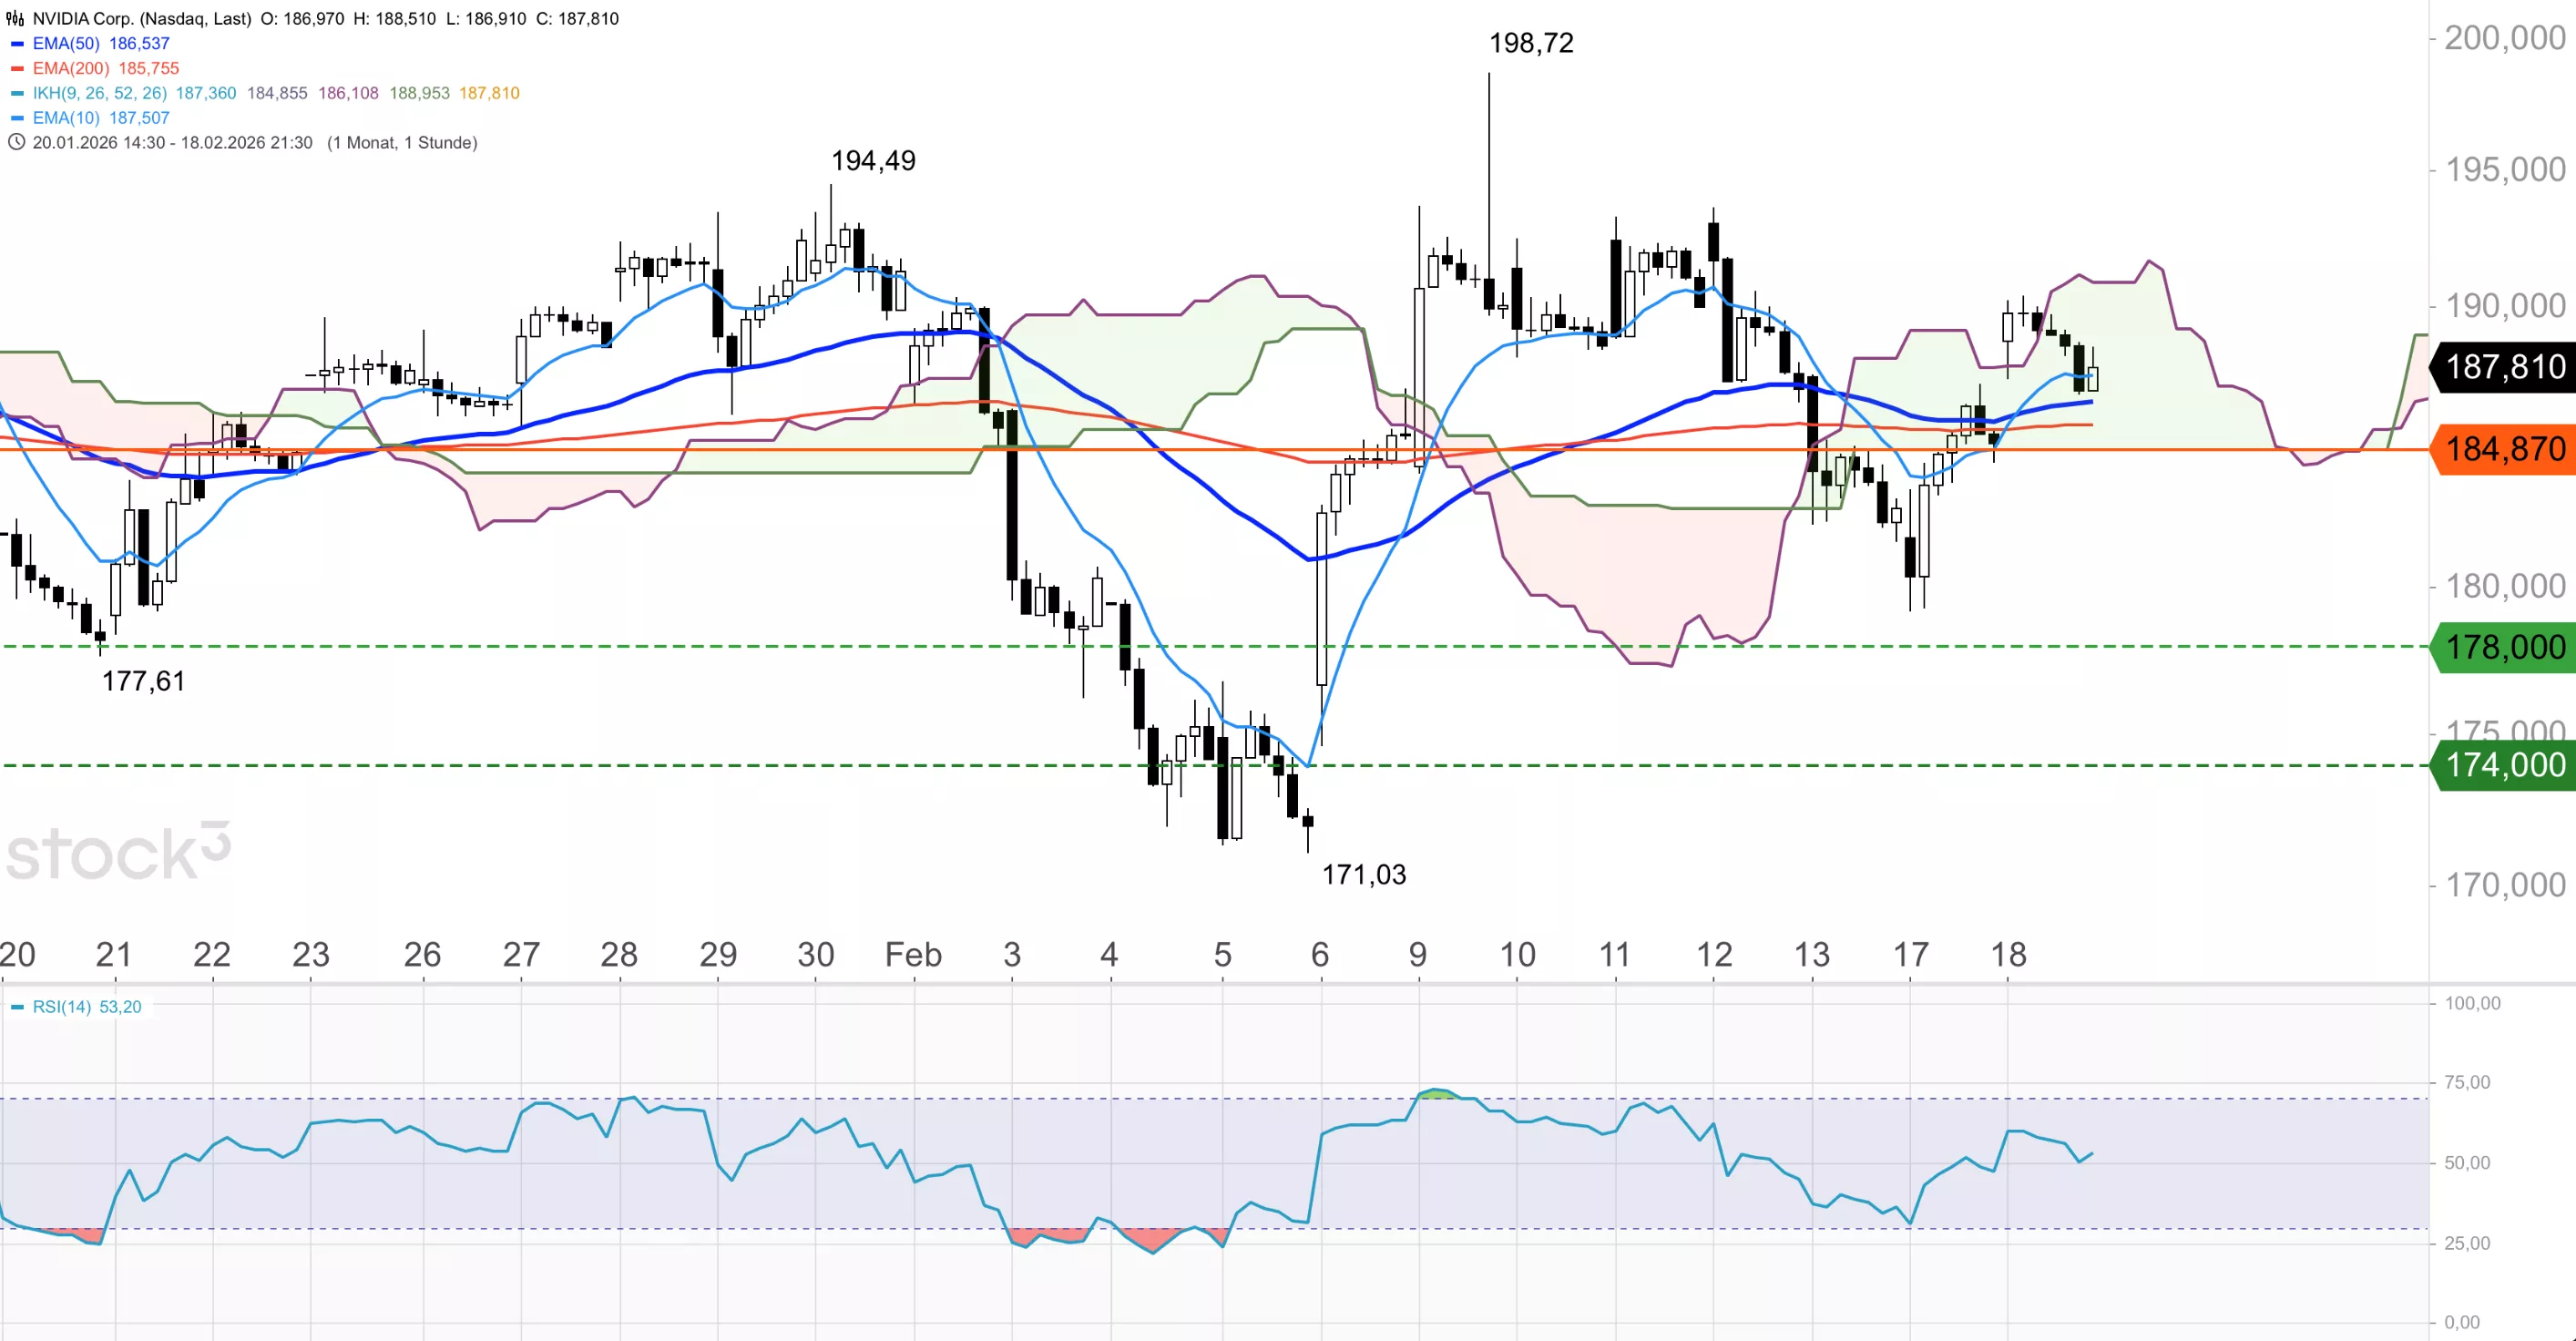Screen dimensions: 2576x1341
Task: Select the IKH(9, 26, 52, 26) legend entry
Action: click(99, 93)
